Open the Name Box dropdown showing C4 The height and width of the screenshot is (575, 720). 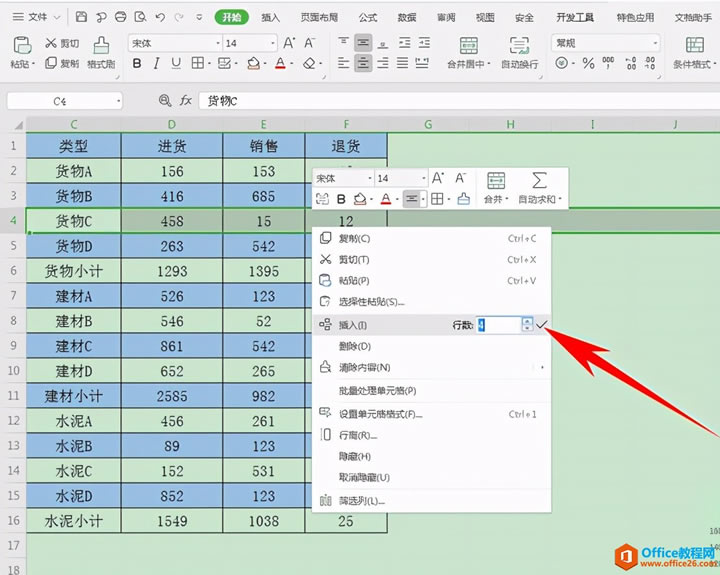118,101
